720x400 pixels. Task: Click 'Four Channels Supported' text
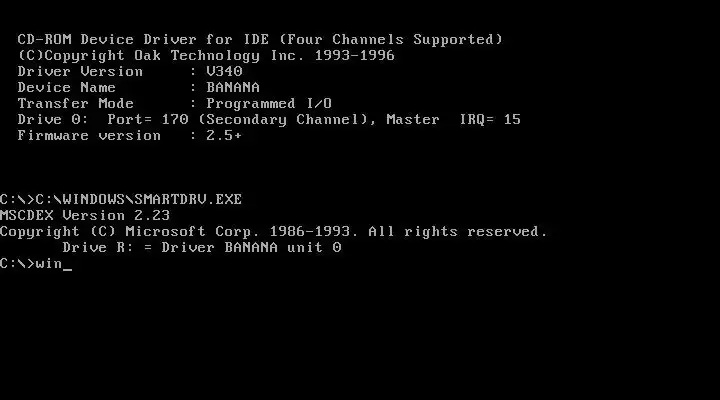[391, 39]
